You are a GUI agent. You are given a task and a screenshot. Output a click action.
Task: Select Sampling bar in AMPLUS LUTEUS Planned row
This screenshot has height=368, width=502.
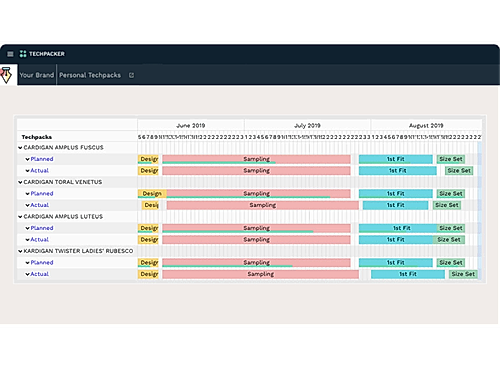[256, 228]
